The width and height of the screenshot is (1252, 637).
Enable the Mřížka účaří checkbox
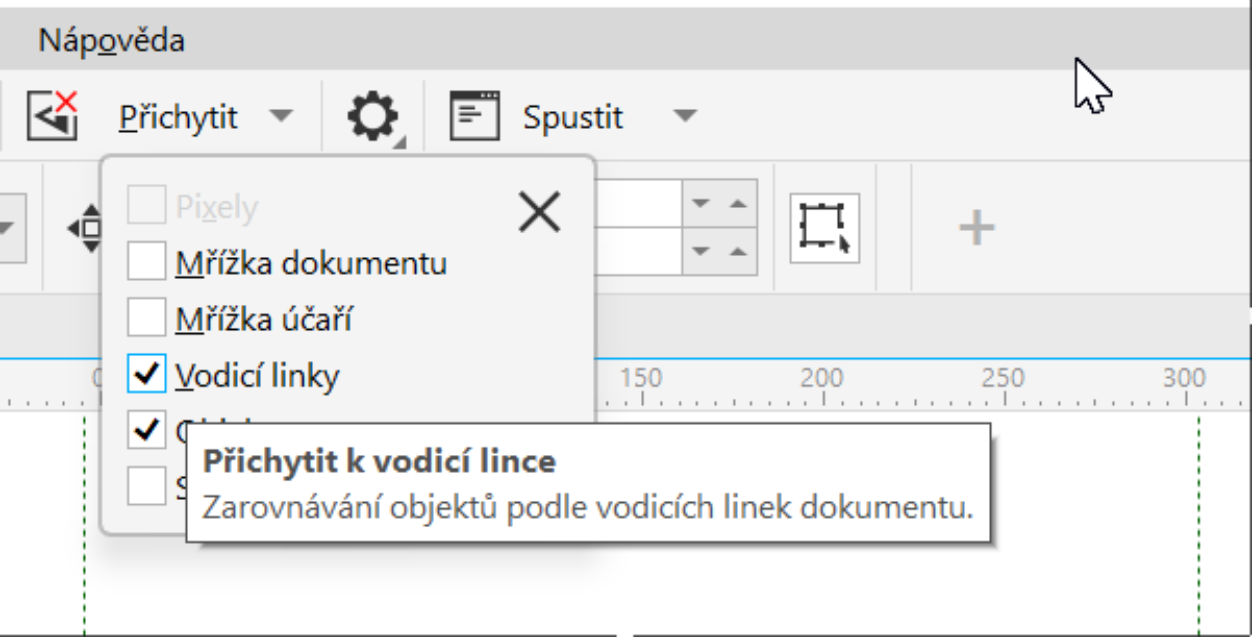point(147,320)
